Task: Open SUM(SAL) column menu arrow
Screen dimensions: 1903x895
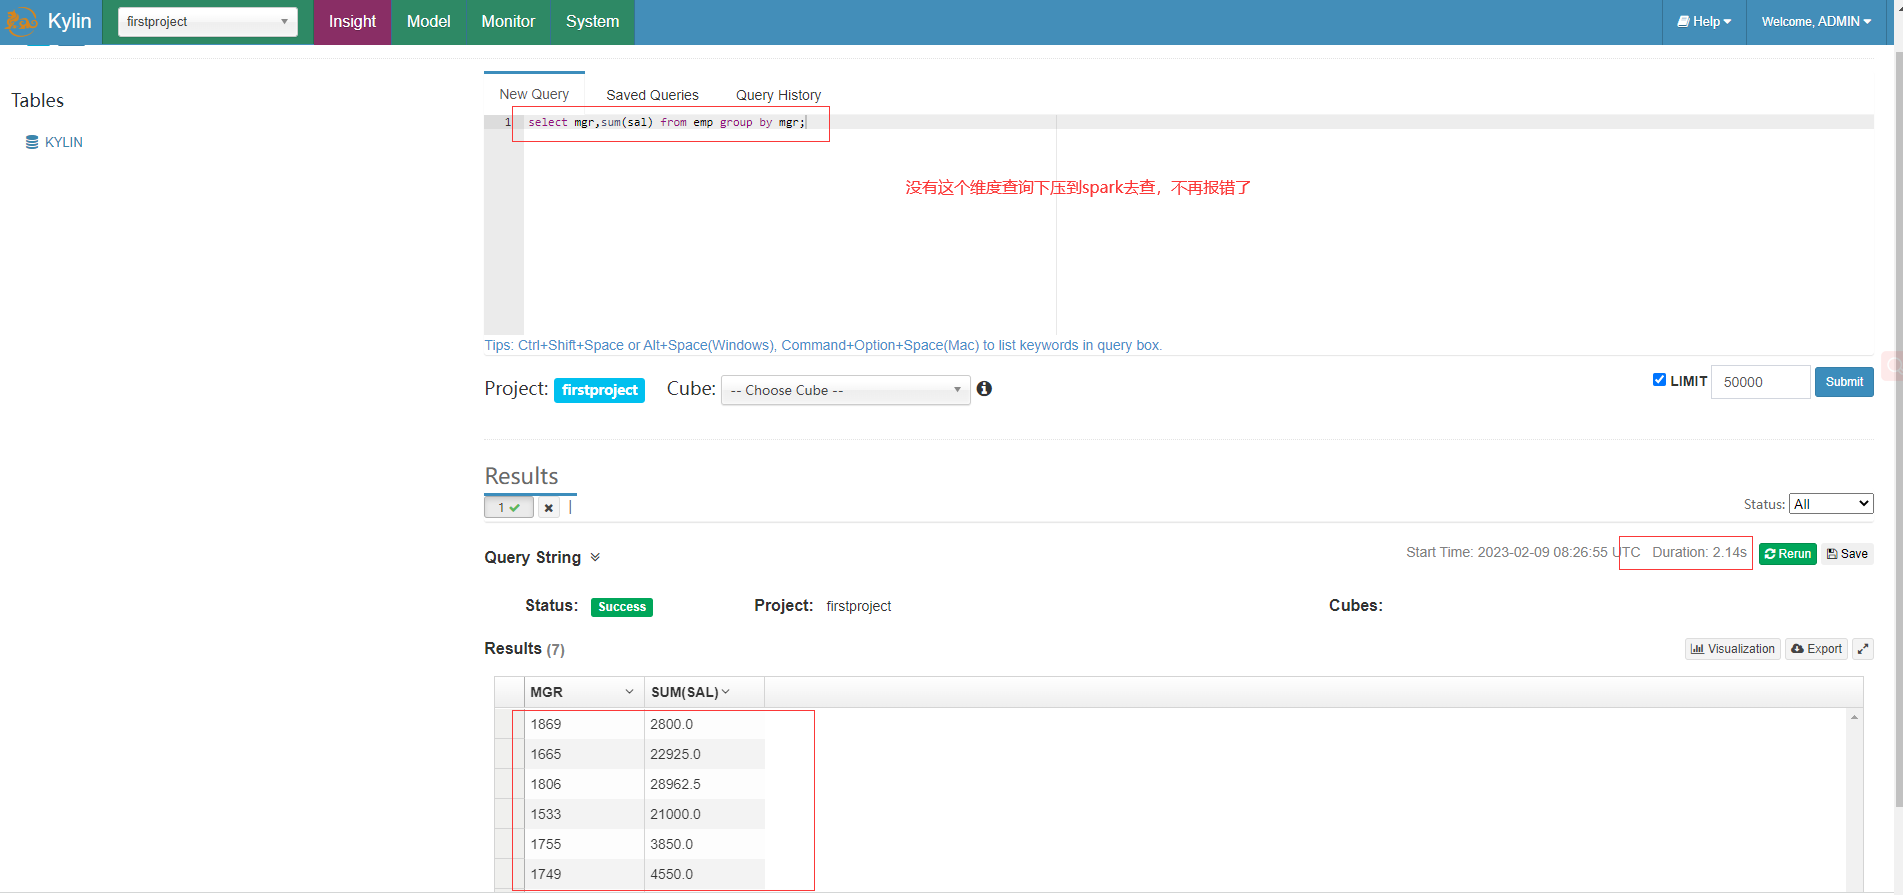Action: [x=726, y=692]
